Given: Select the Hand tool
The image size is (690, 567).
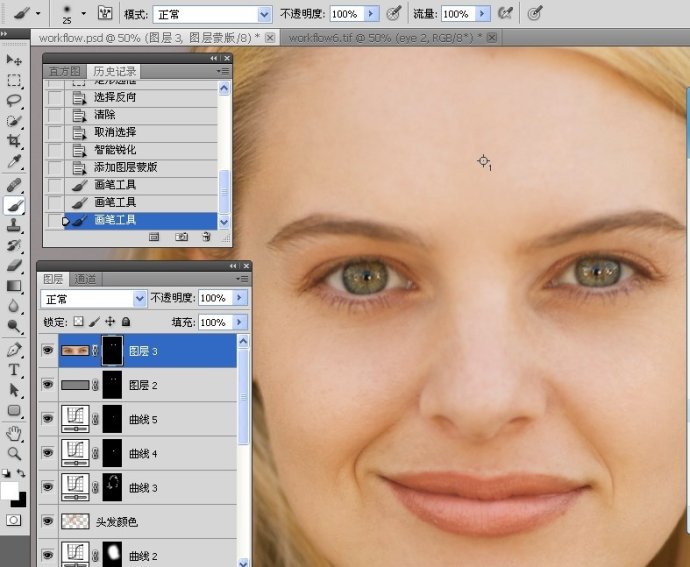Looking at the screenshot, I should (14, 434).
